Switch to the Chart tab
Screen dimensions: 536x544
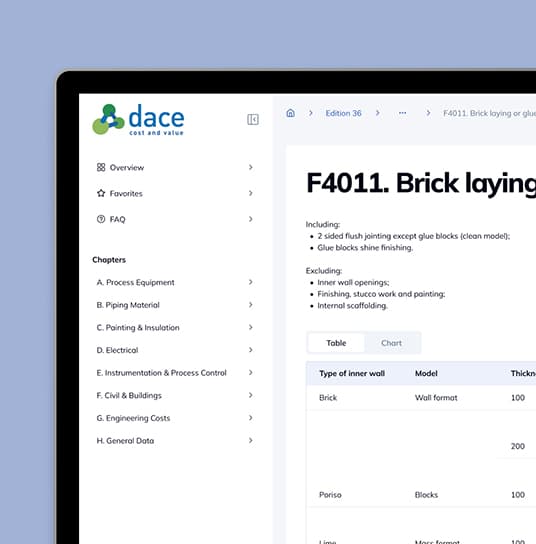click(x=391, y=343)
